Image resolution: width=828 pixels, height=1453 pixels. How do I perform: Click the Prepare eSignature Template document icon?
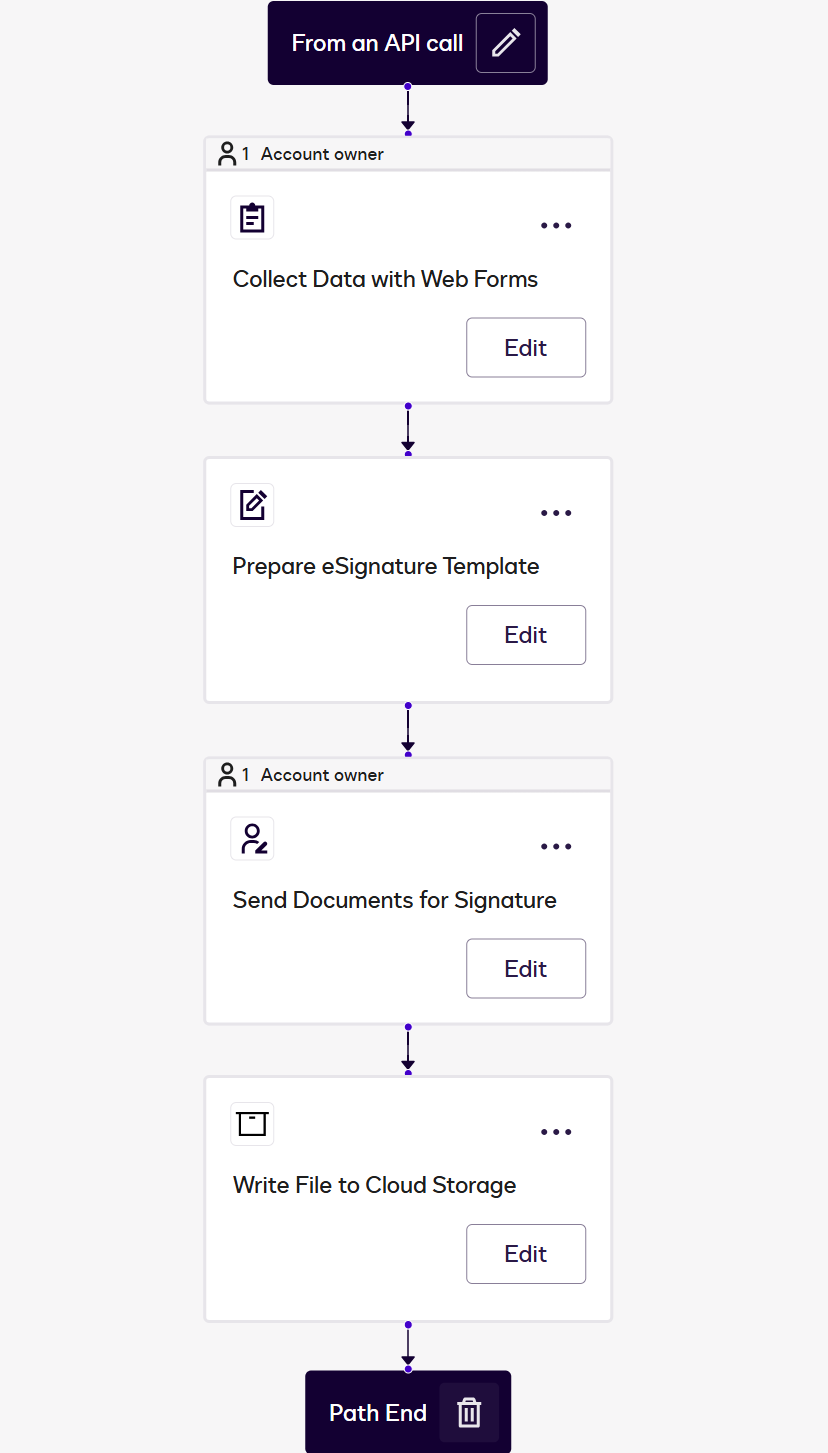[x=252, y=505]
